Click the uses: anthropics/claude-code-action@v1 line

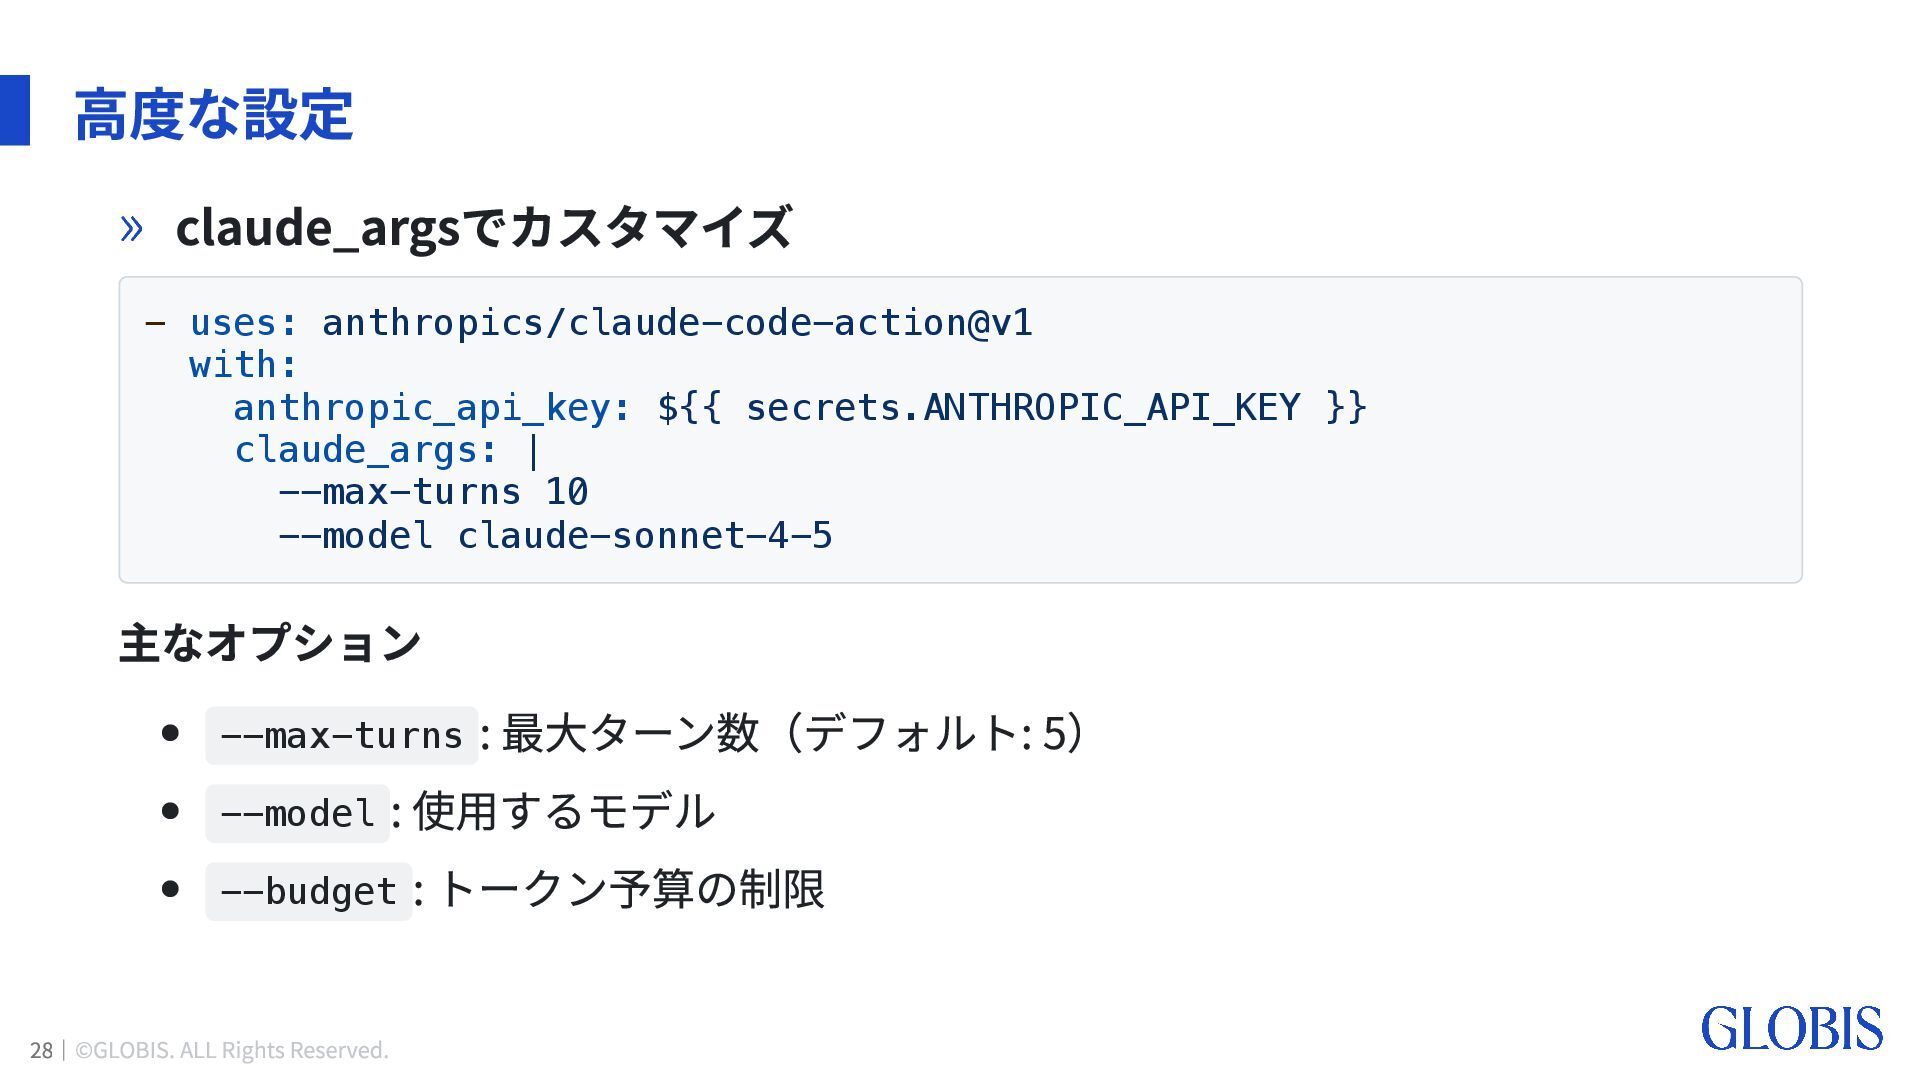pyautogui.click(x=610, y=323)
